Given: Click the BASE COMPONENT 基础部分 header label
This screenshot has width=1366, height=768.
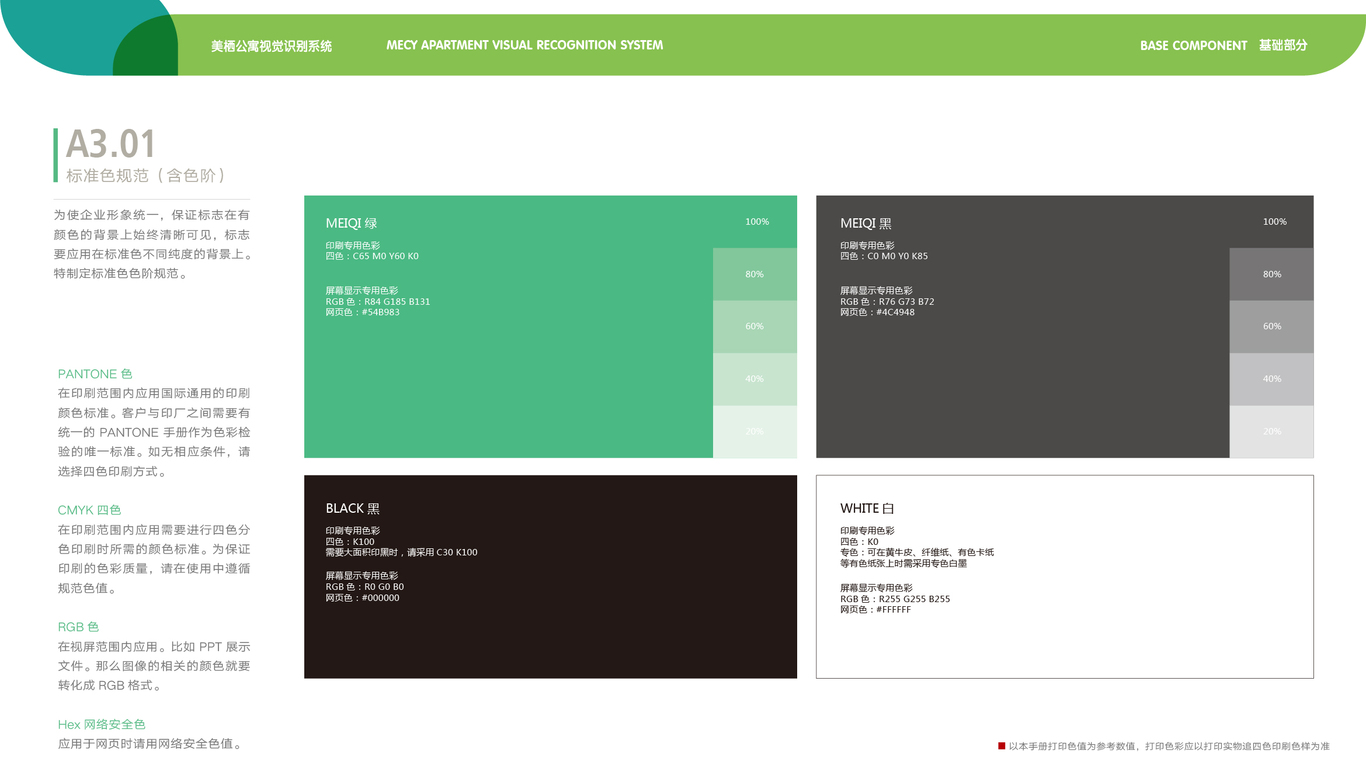Looking at the screenshot, I should (x=1223, y=46).
